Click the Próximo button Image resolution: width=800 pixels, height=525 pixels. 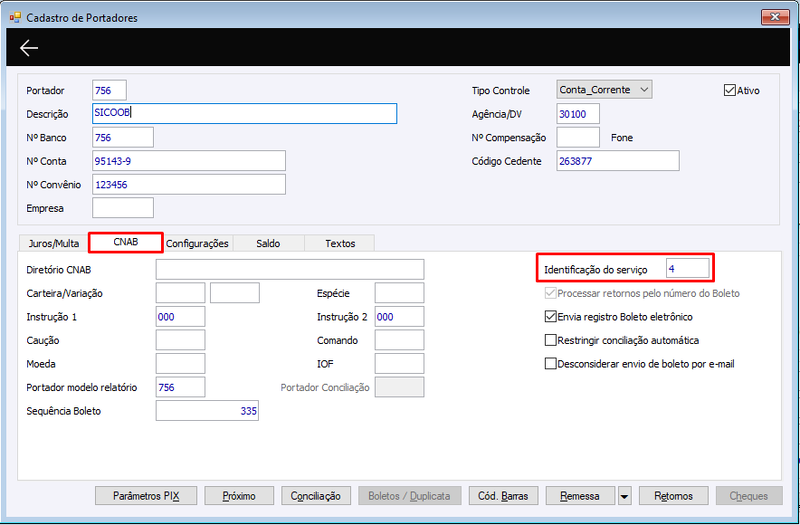(239, 496)
